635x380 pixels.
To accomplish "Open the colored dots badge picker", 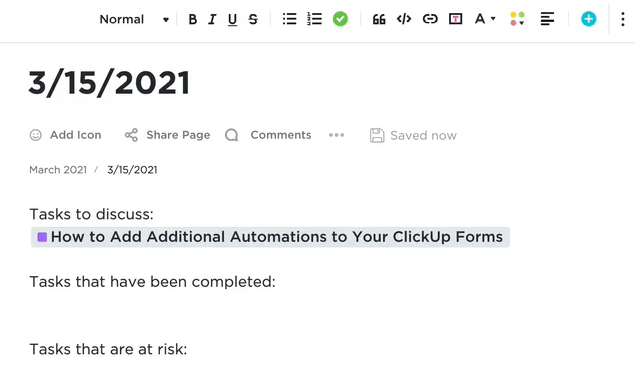I will click(517, 19).
